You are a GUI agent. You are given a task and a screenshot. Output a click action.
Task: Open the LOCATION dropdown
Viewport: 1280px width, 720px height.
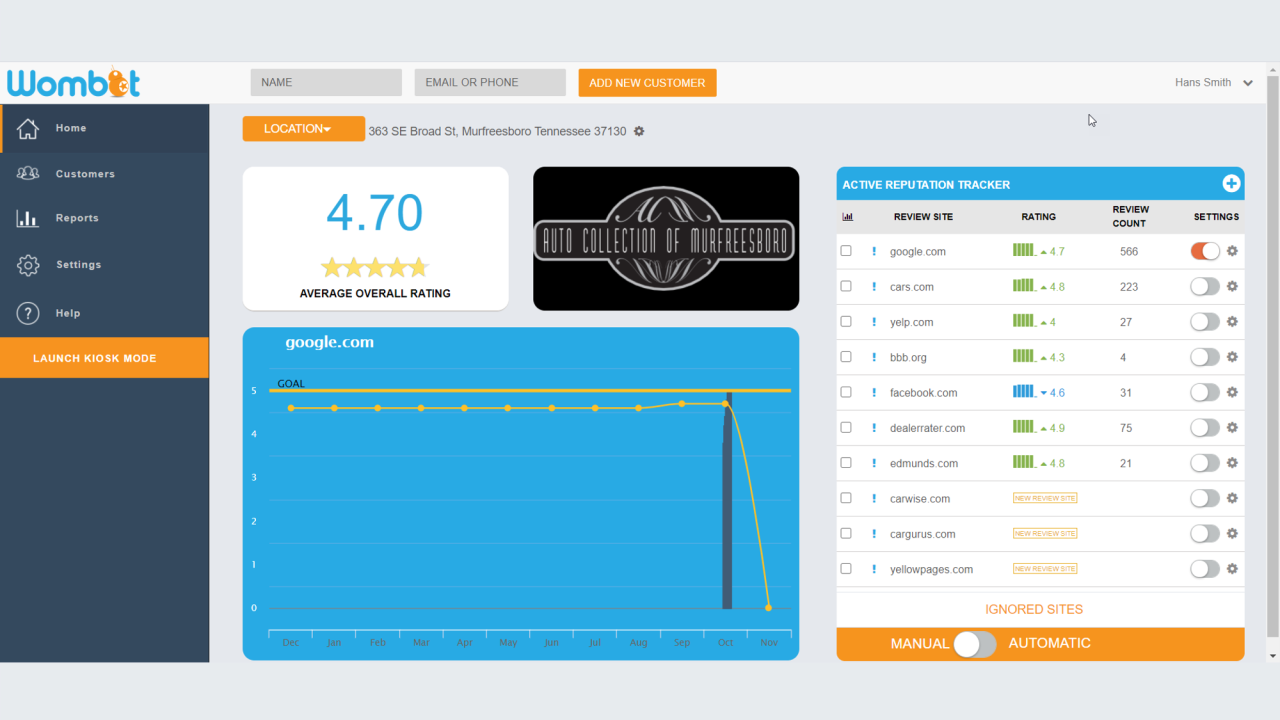303,129
